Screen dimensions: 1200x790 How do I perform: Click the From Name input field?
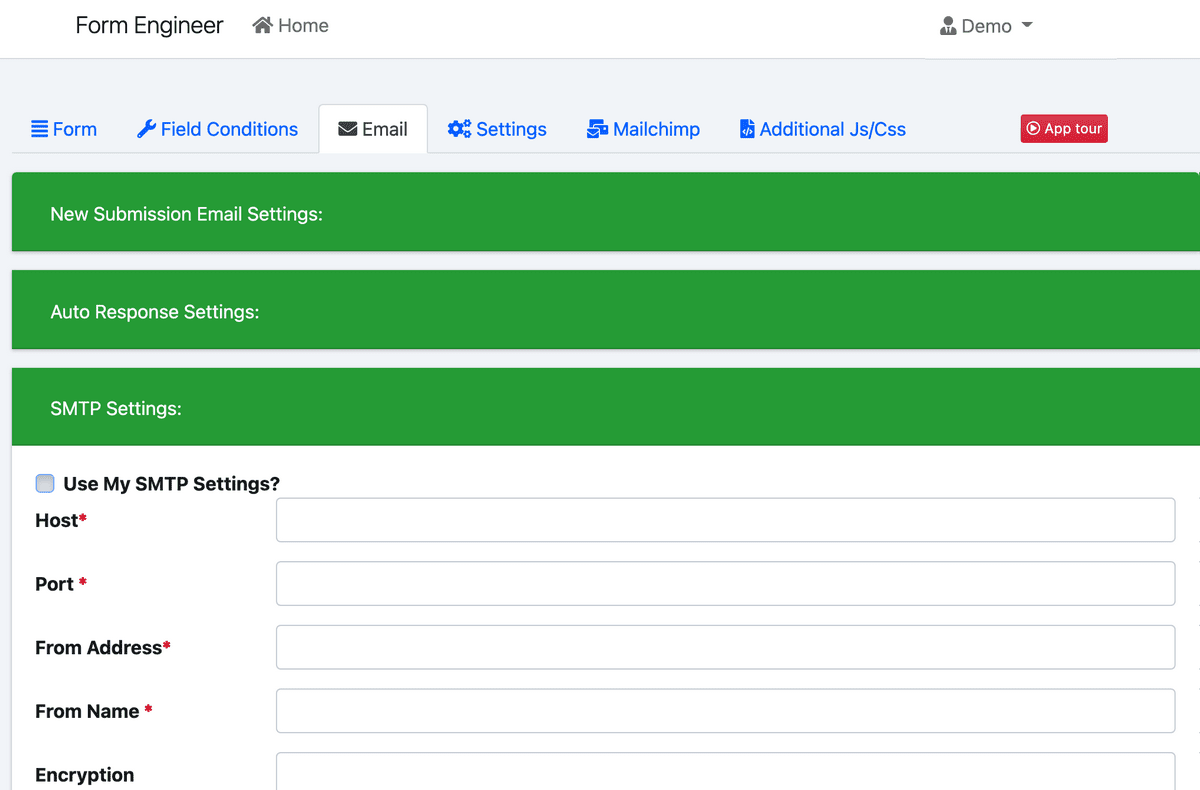(x=725, y=711)
